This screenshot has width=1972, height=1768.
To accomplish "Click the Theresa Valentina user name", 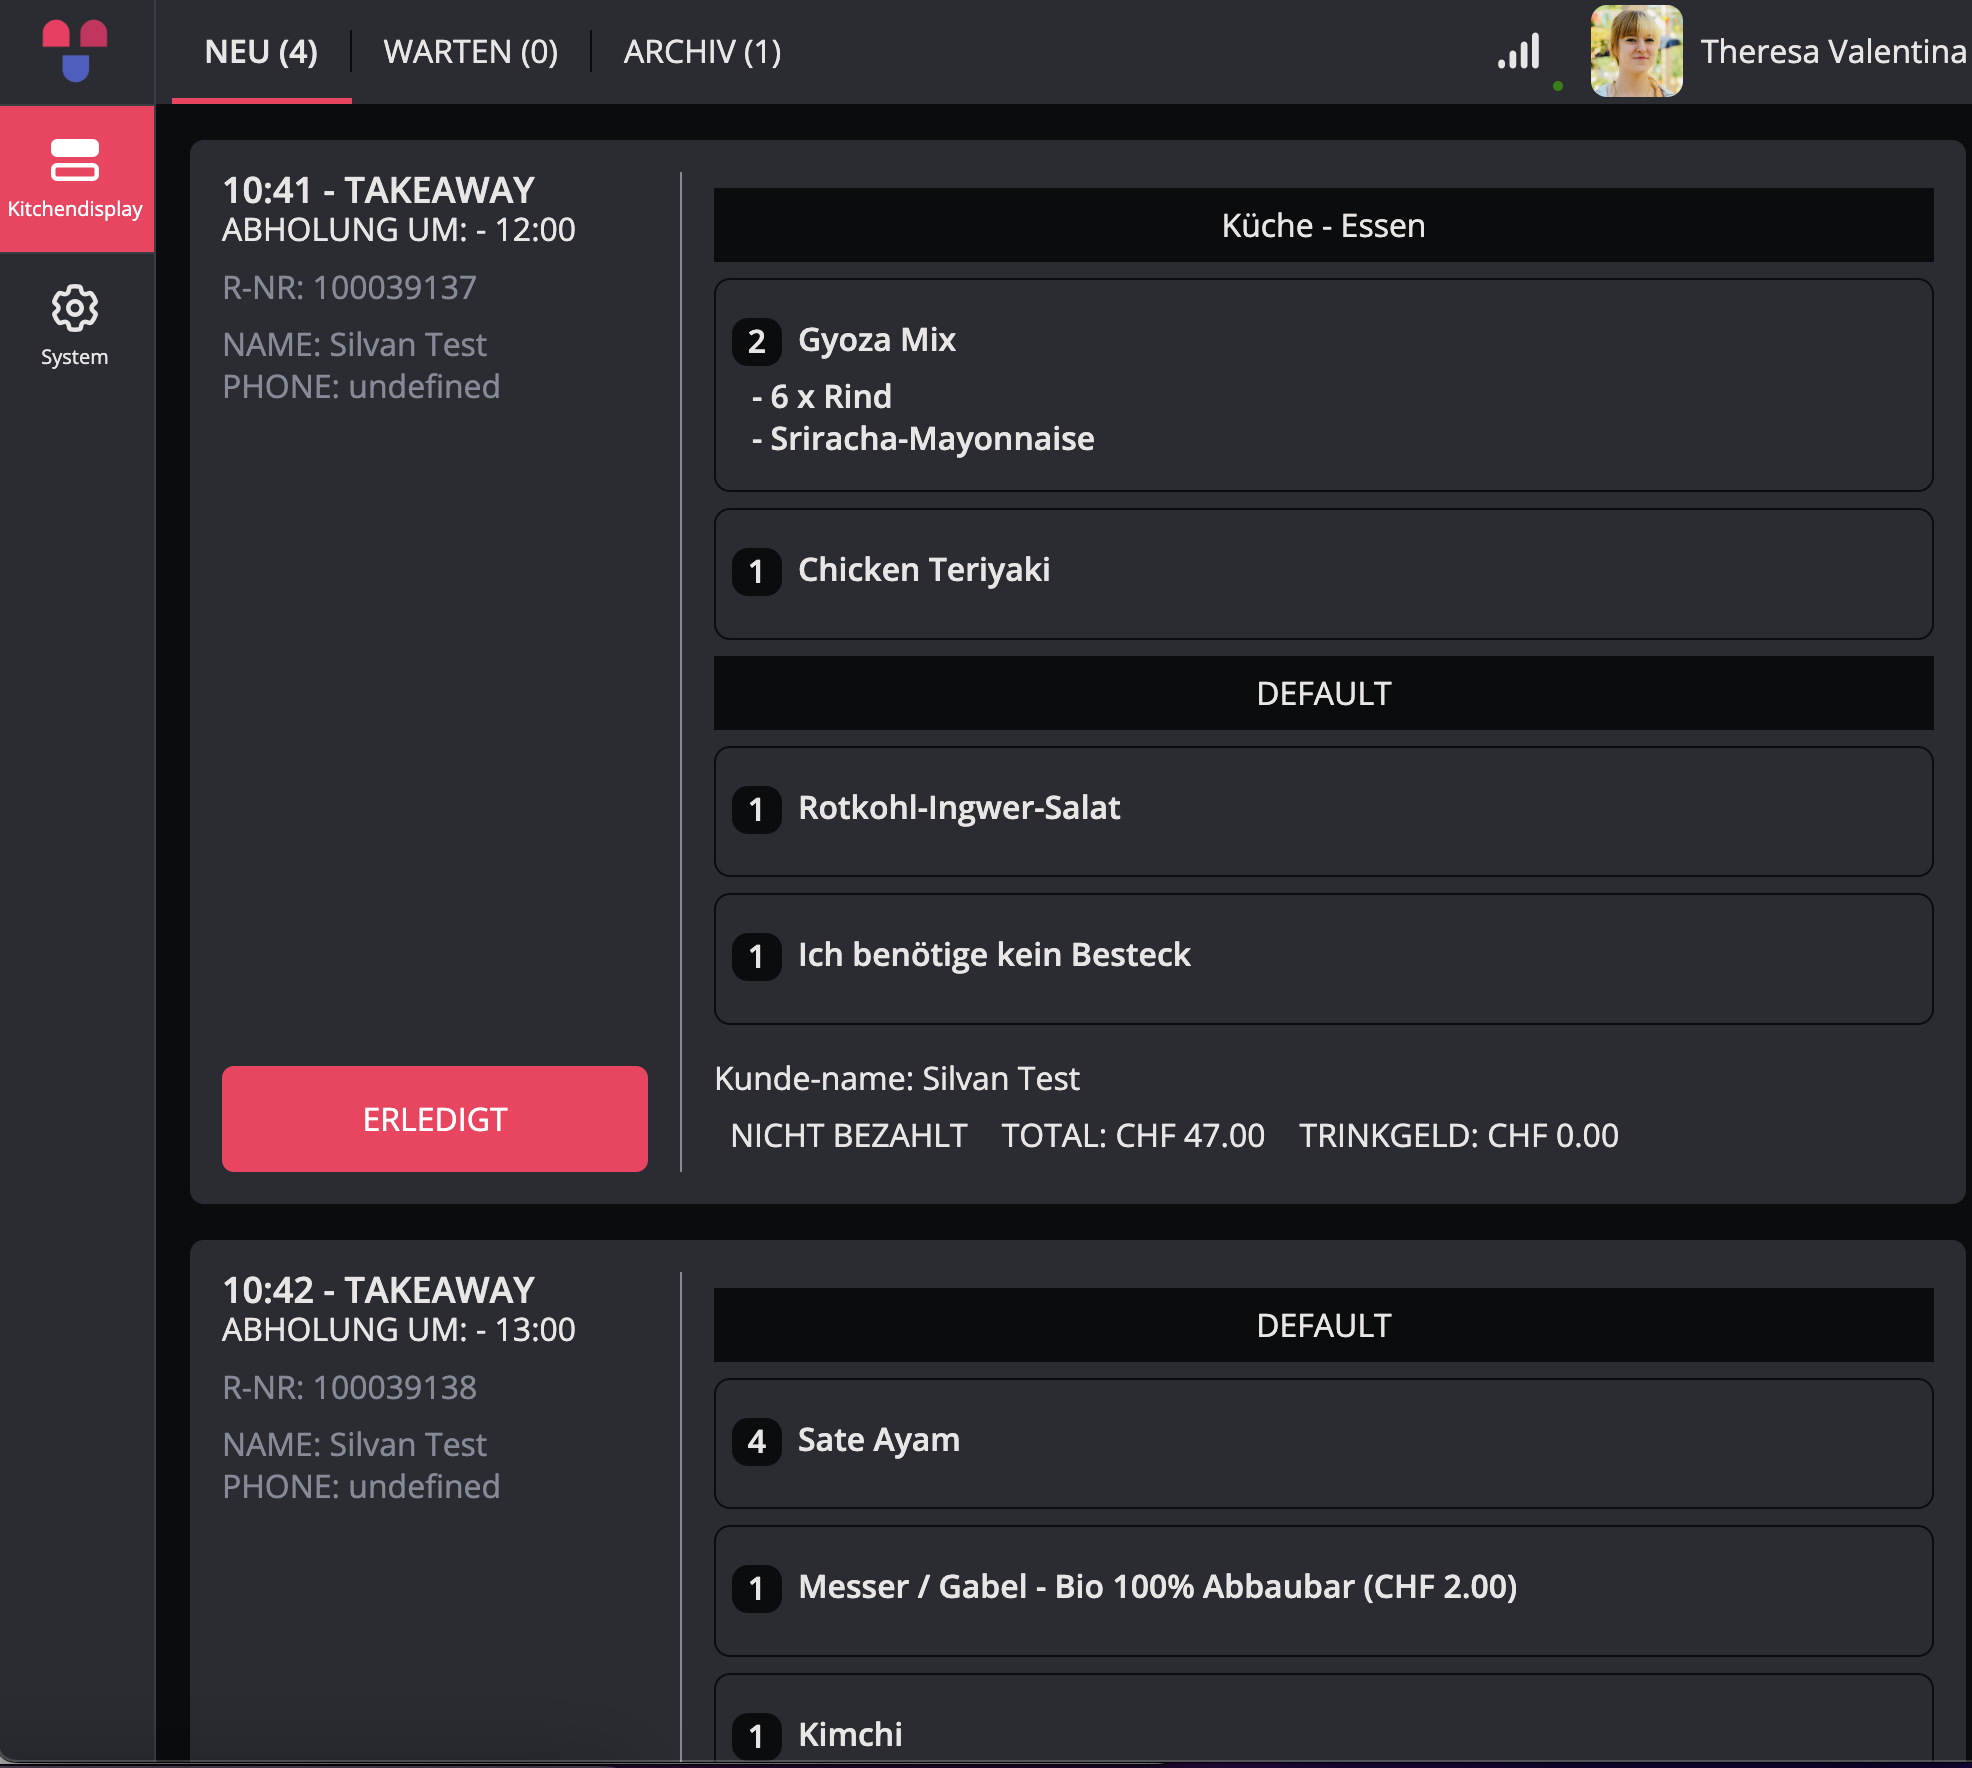I will pyautogui.click(x=1834, y=51).
